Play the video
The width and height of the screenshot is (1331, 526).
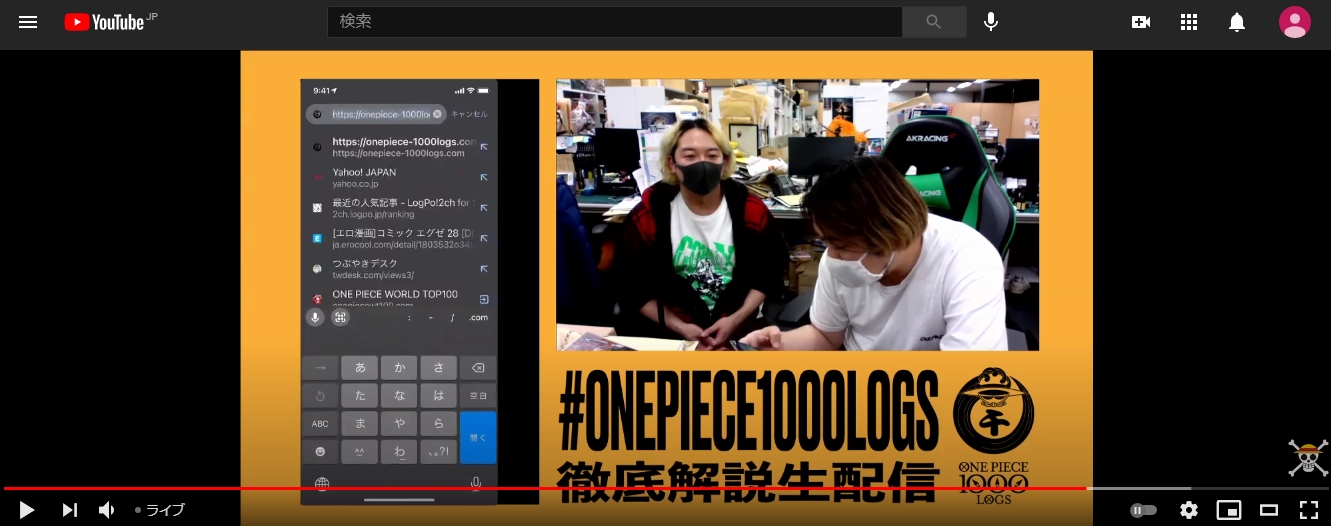coord(27,510)
